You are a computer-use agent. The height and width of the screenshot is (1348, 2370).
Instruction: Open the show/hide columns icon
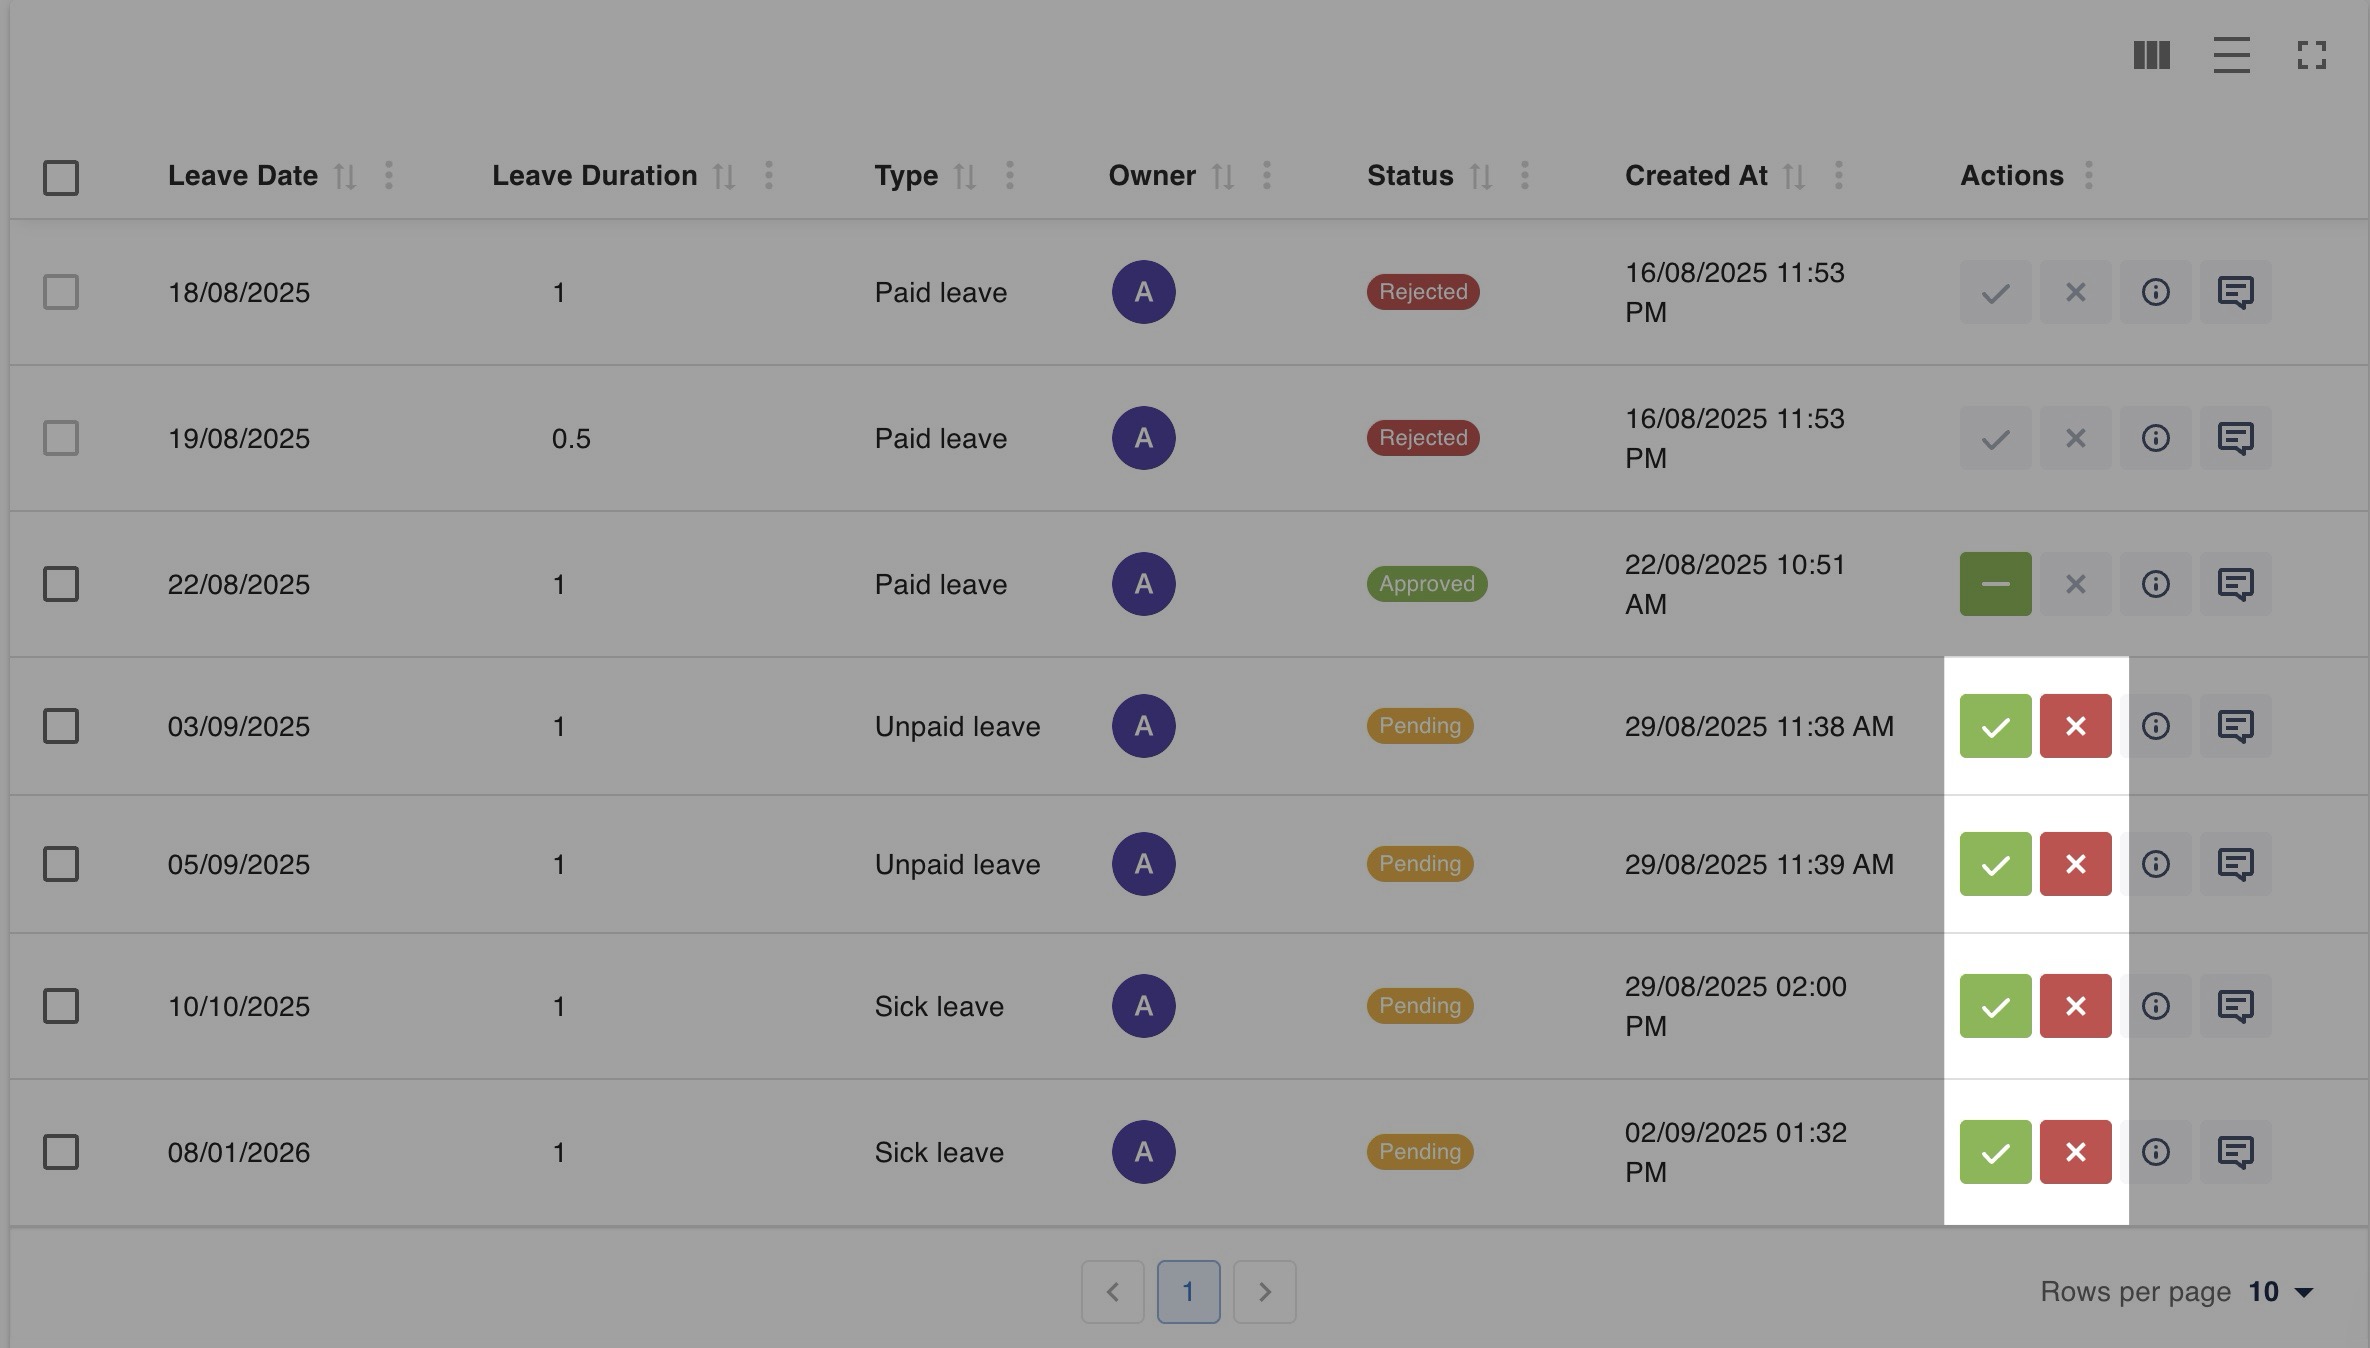coord(2151,55)
